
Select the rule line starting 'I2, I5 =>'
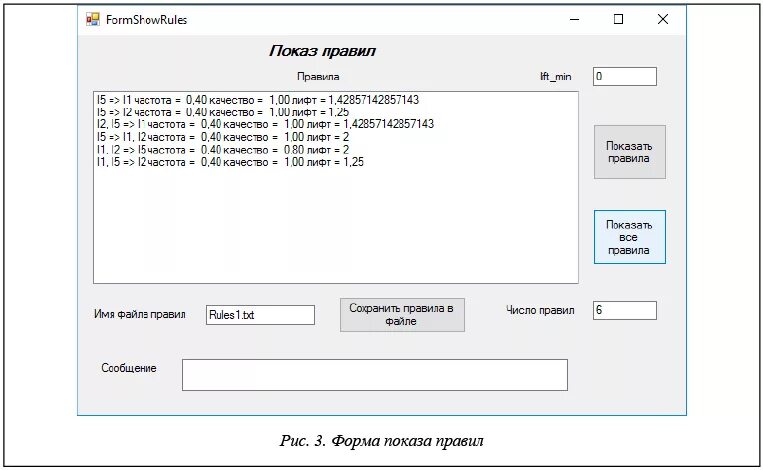(x=265, y=124)
